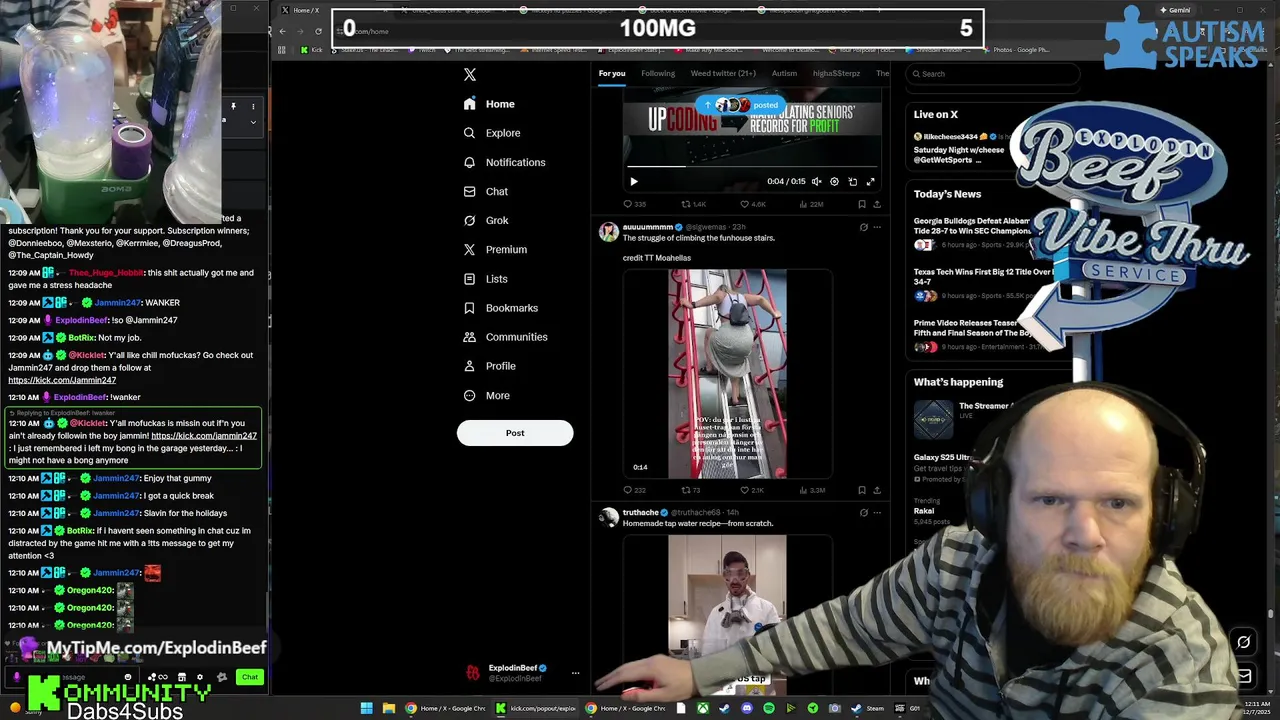Click the green Chat send button
The width and height of the screenshot is (1280, 720).
point(250,677)
